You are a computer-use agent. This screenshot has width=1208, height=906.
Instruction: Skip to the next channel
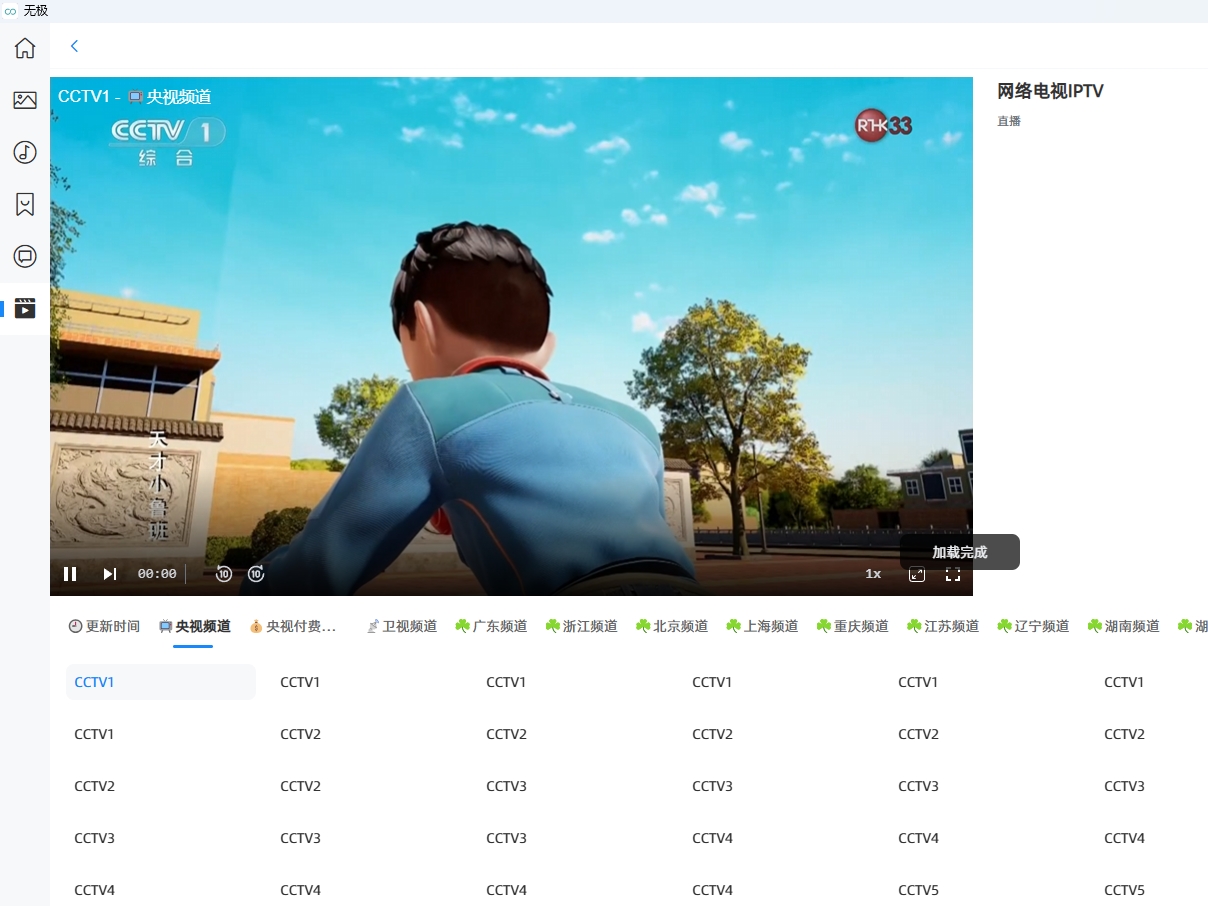click(x=110, y=574)
